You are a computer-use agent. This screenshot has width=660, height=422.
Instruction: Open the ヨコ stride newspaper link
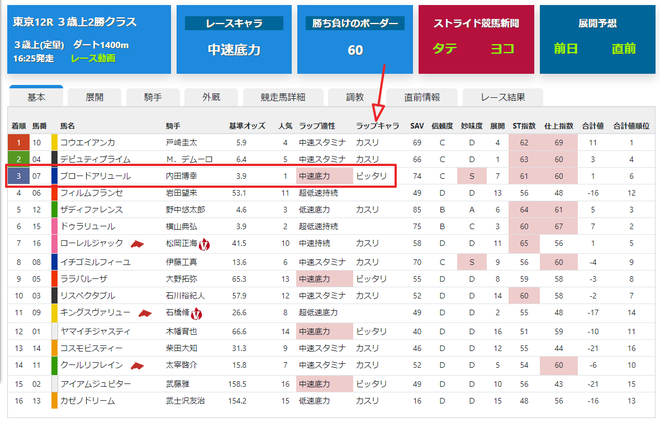pyautogui.click(x=502, y=48)
